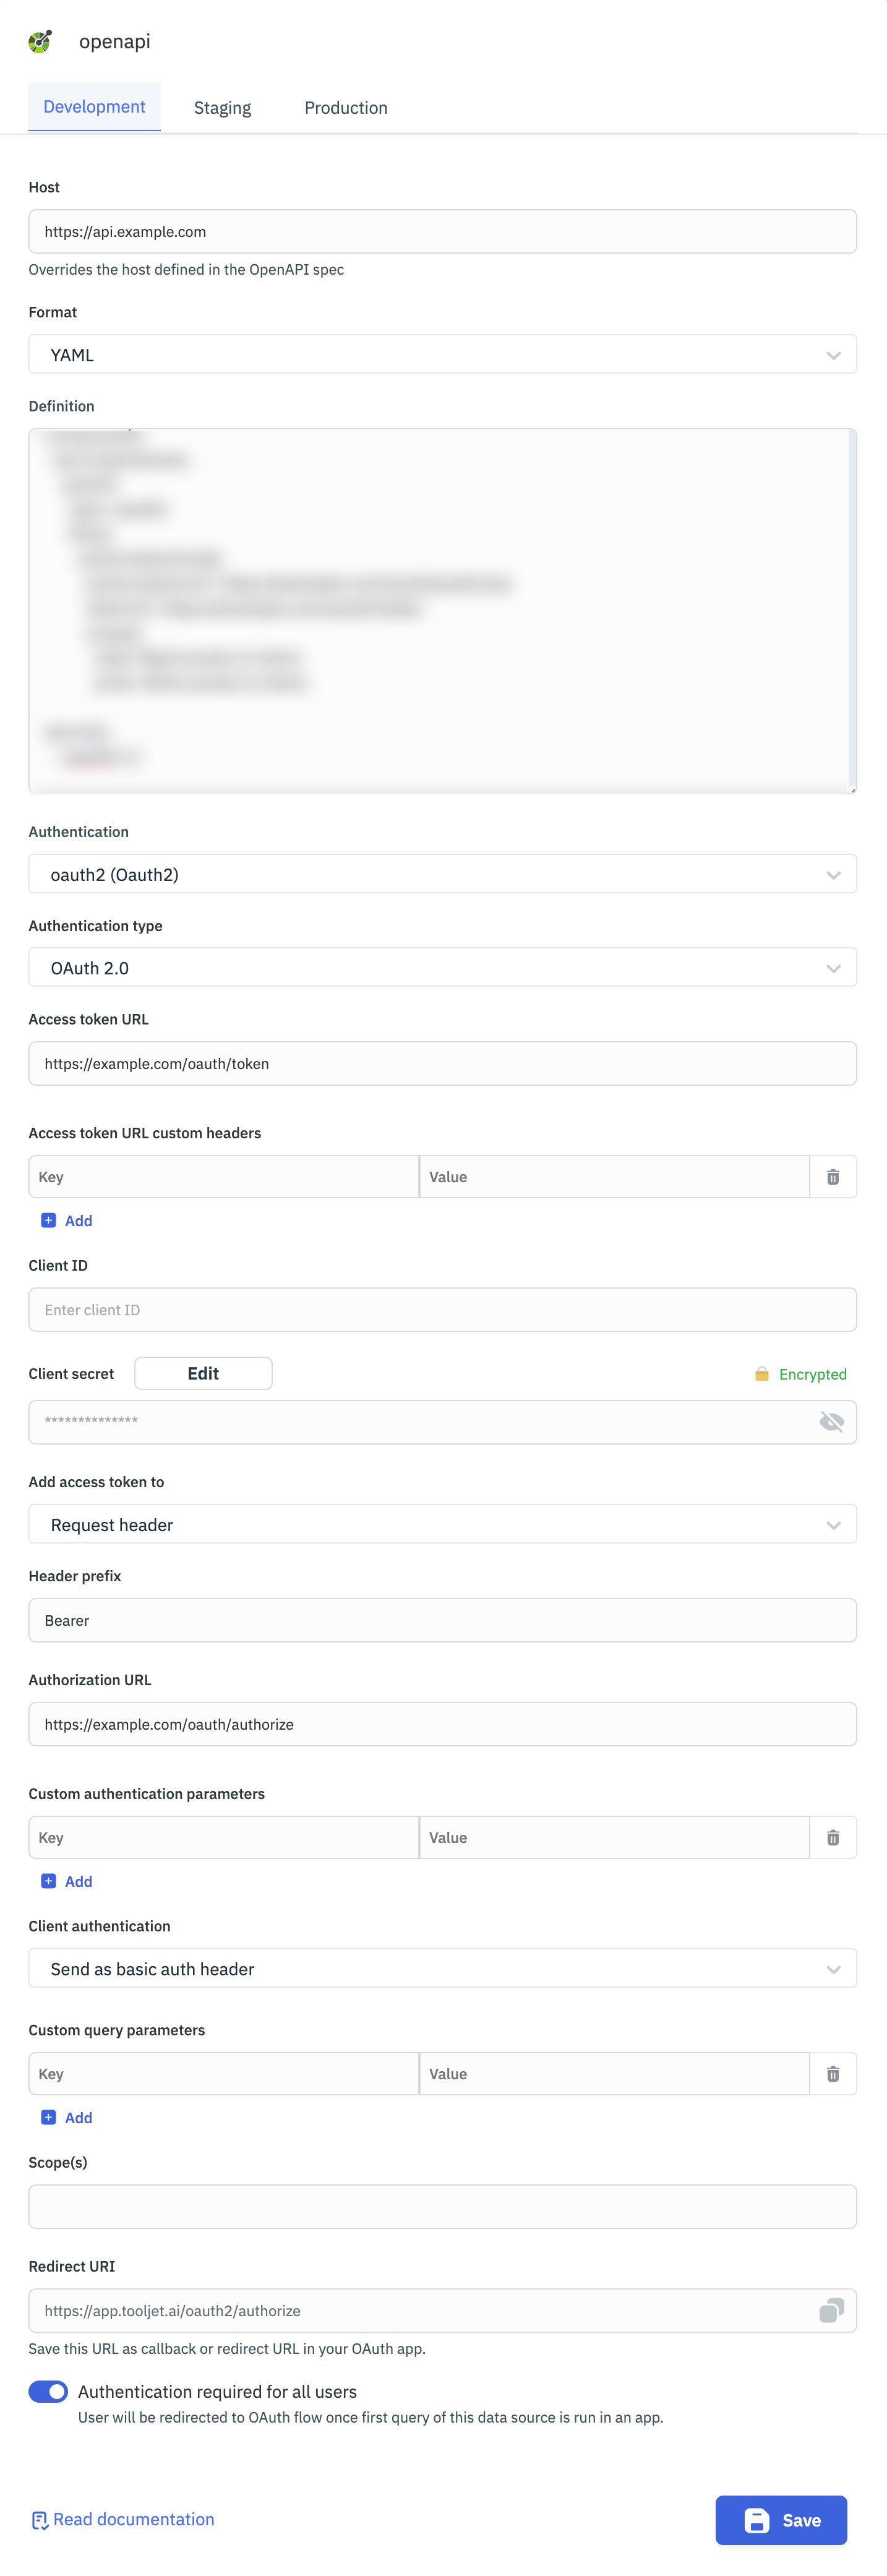This screenshot has width=887, height=2576.
Task: Add a custom query parameter row
Action: [67, 2117]
